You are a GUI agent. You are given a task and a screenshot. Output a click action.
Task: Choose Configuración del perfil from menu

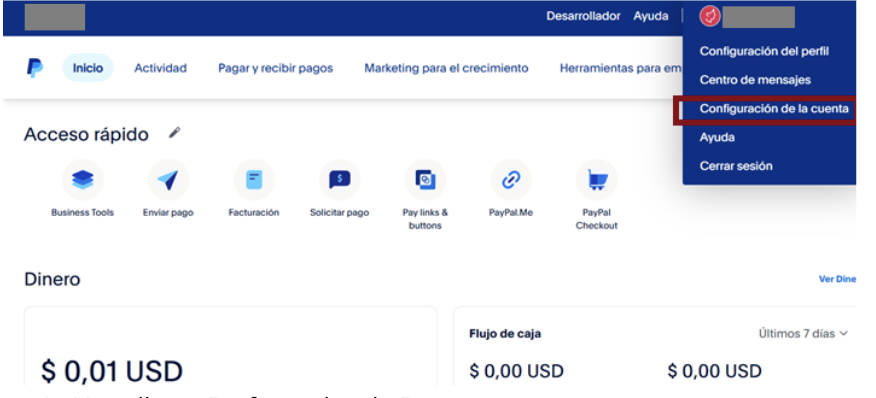764,51
